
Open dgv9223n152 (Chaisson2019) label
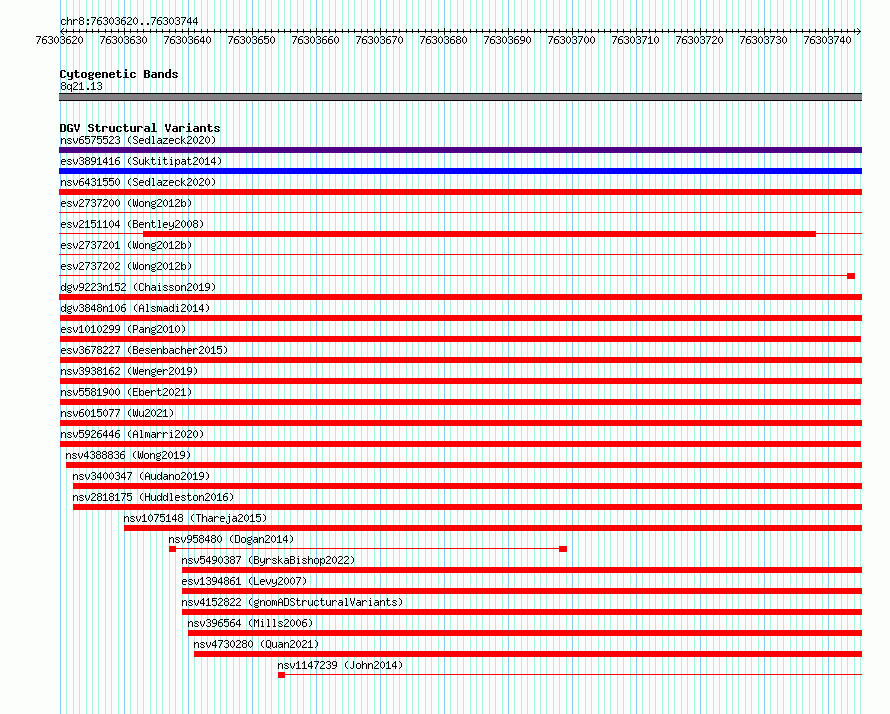tap(138, 287)
